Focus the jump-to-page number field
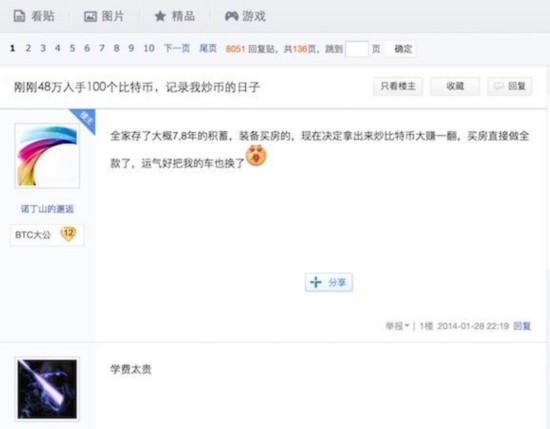The image size is (550, 429). click(357, 49)
